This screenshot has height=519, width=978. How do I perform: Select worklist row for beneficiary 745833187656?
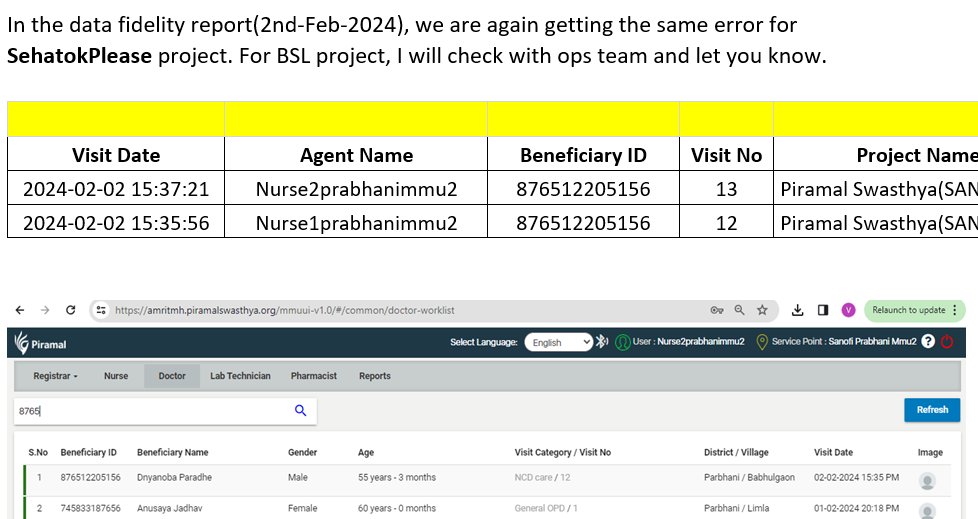click(x=487, y=508)
